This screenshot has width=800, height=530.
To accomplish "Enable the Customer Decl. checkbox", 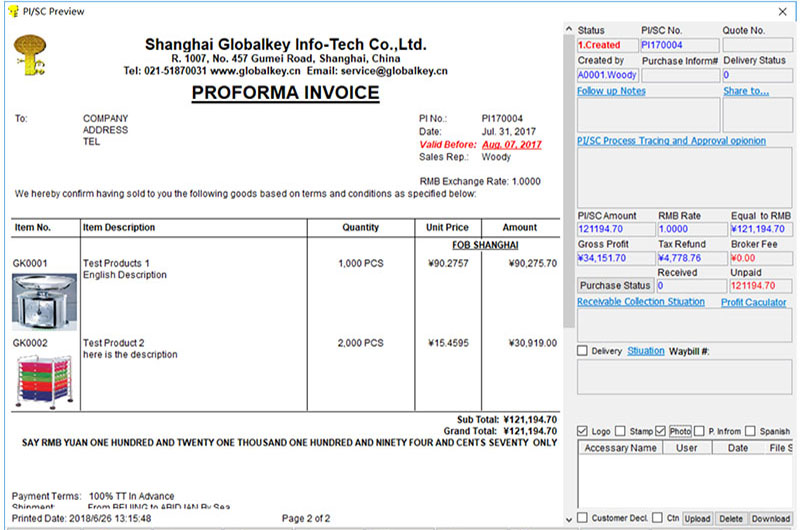I will point(583,517).
